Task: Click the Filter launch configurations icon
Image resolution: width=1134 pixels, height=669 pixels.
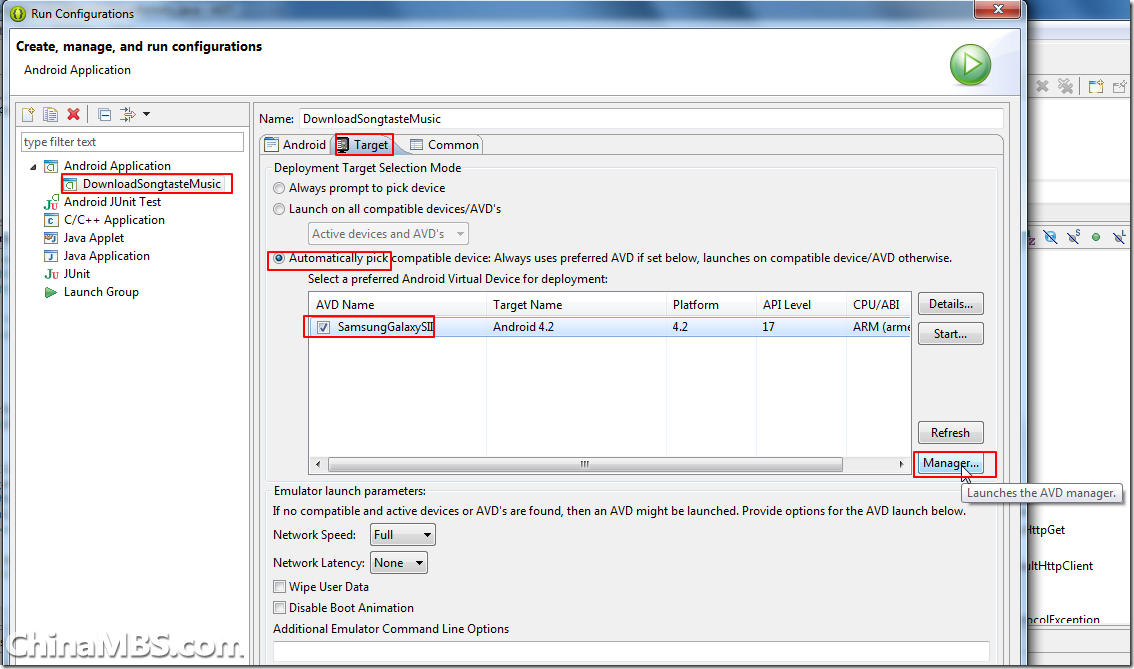Action: (127, 114)
